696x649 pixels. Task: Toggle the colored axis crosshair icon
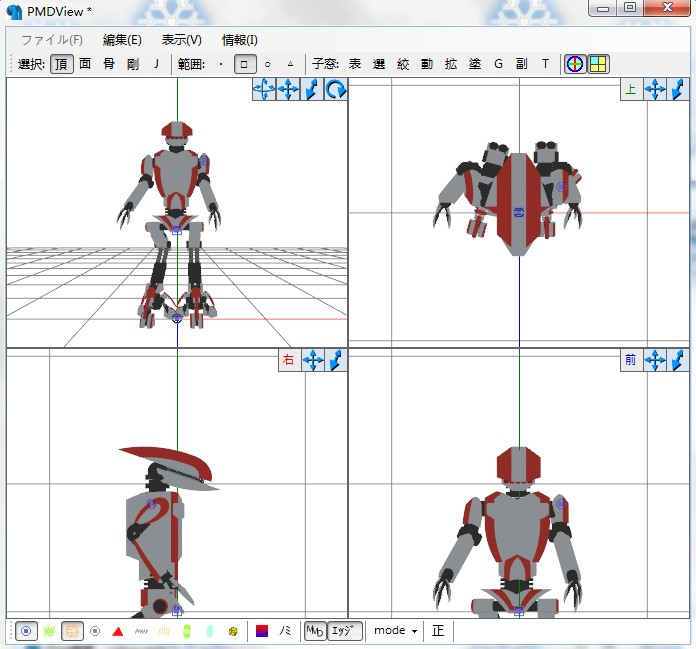(575, 64)
